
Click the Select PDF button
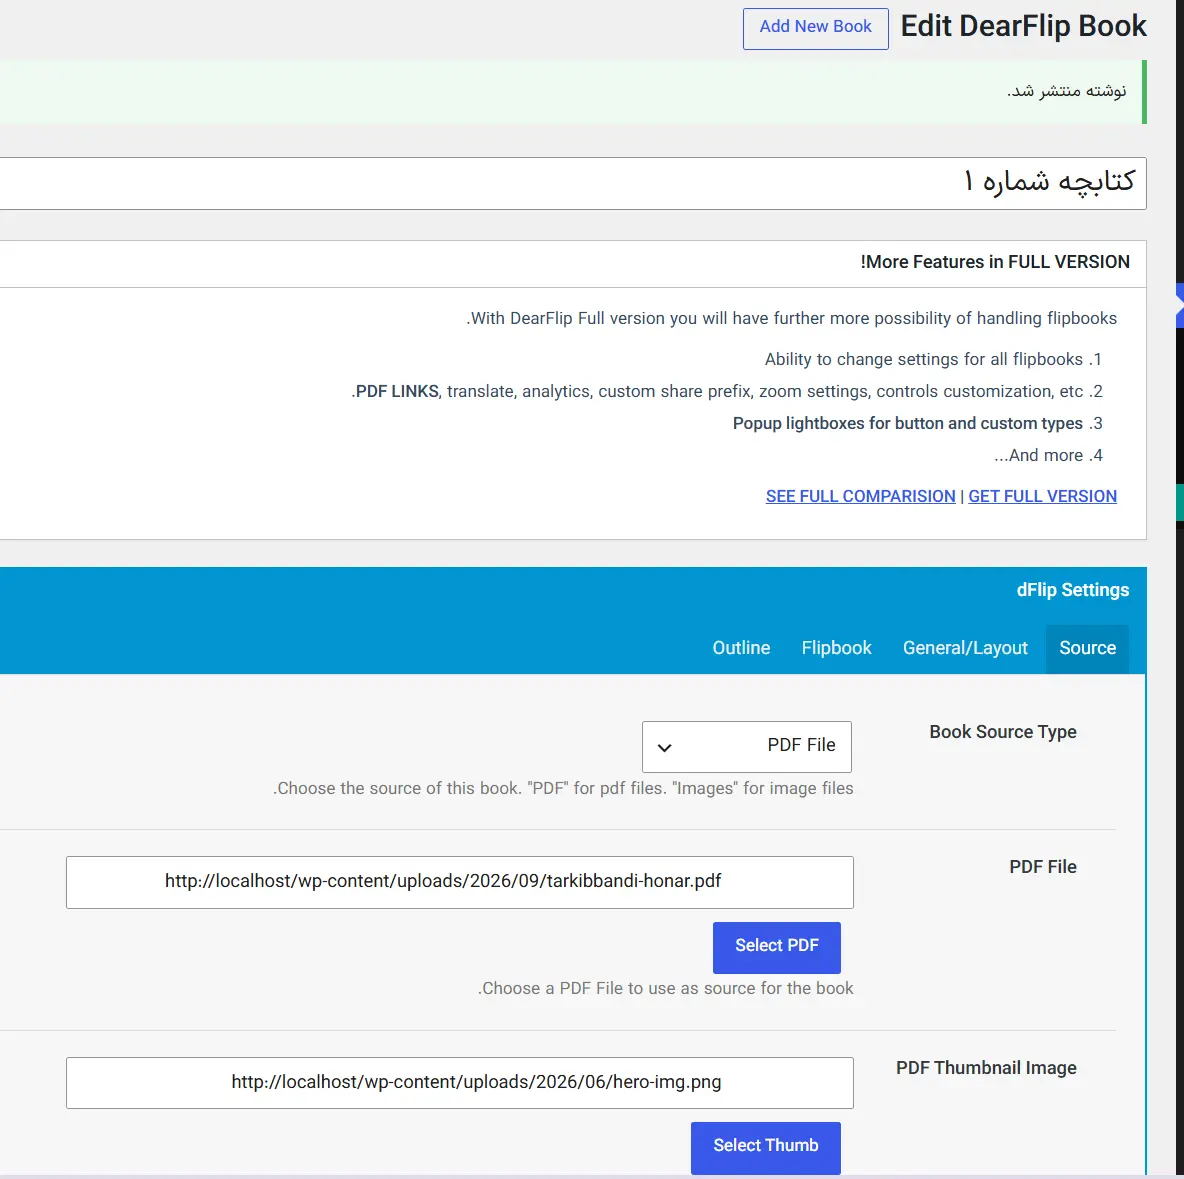[776, 947]
